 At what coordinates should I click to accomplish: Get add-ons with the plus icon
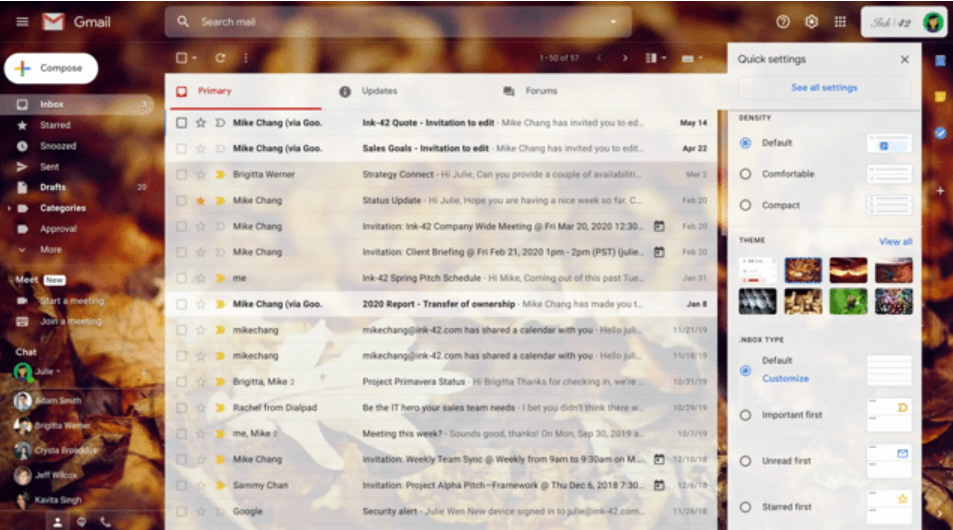coord(940,191)
